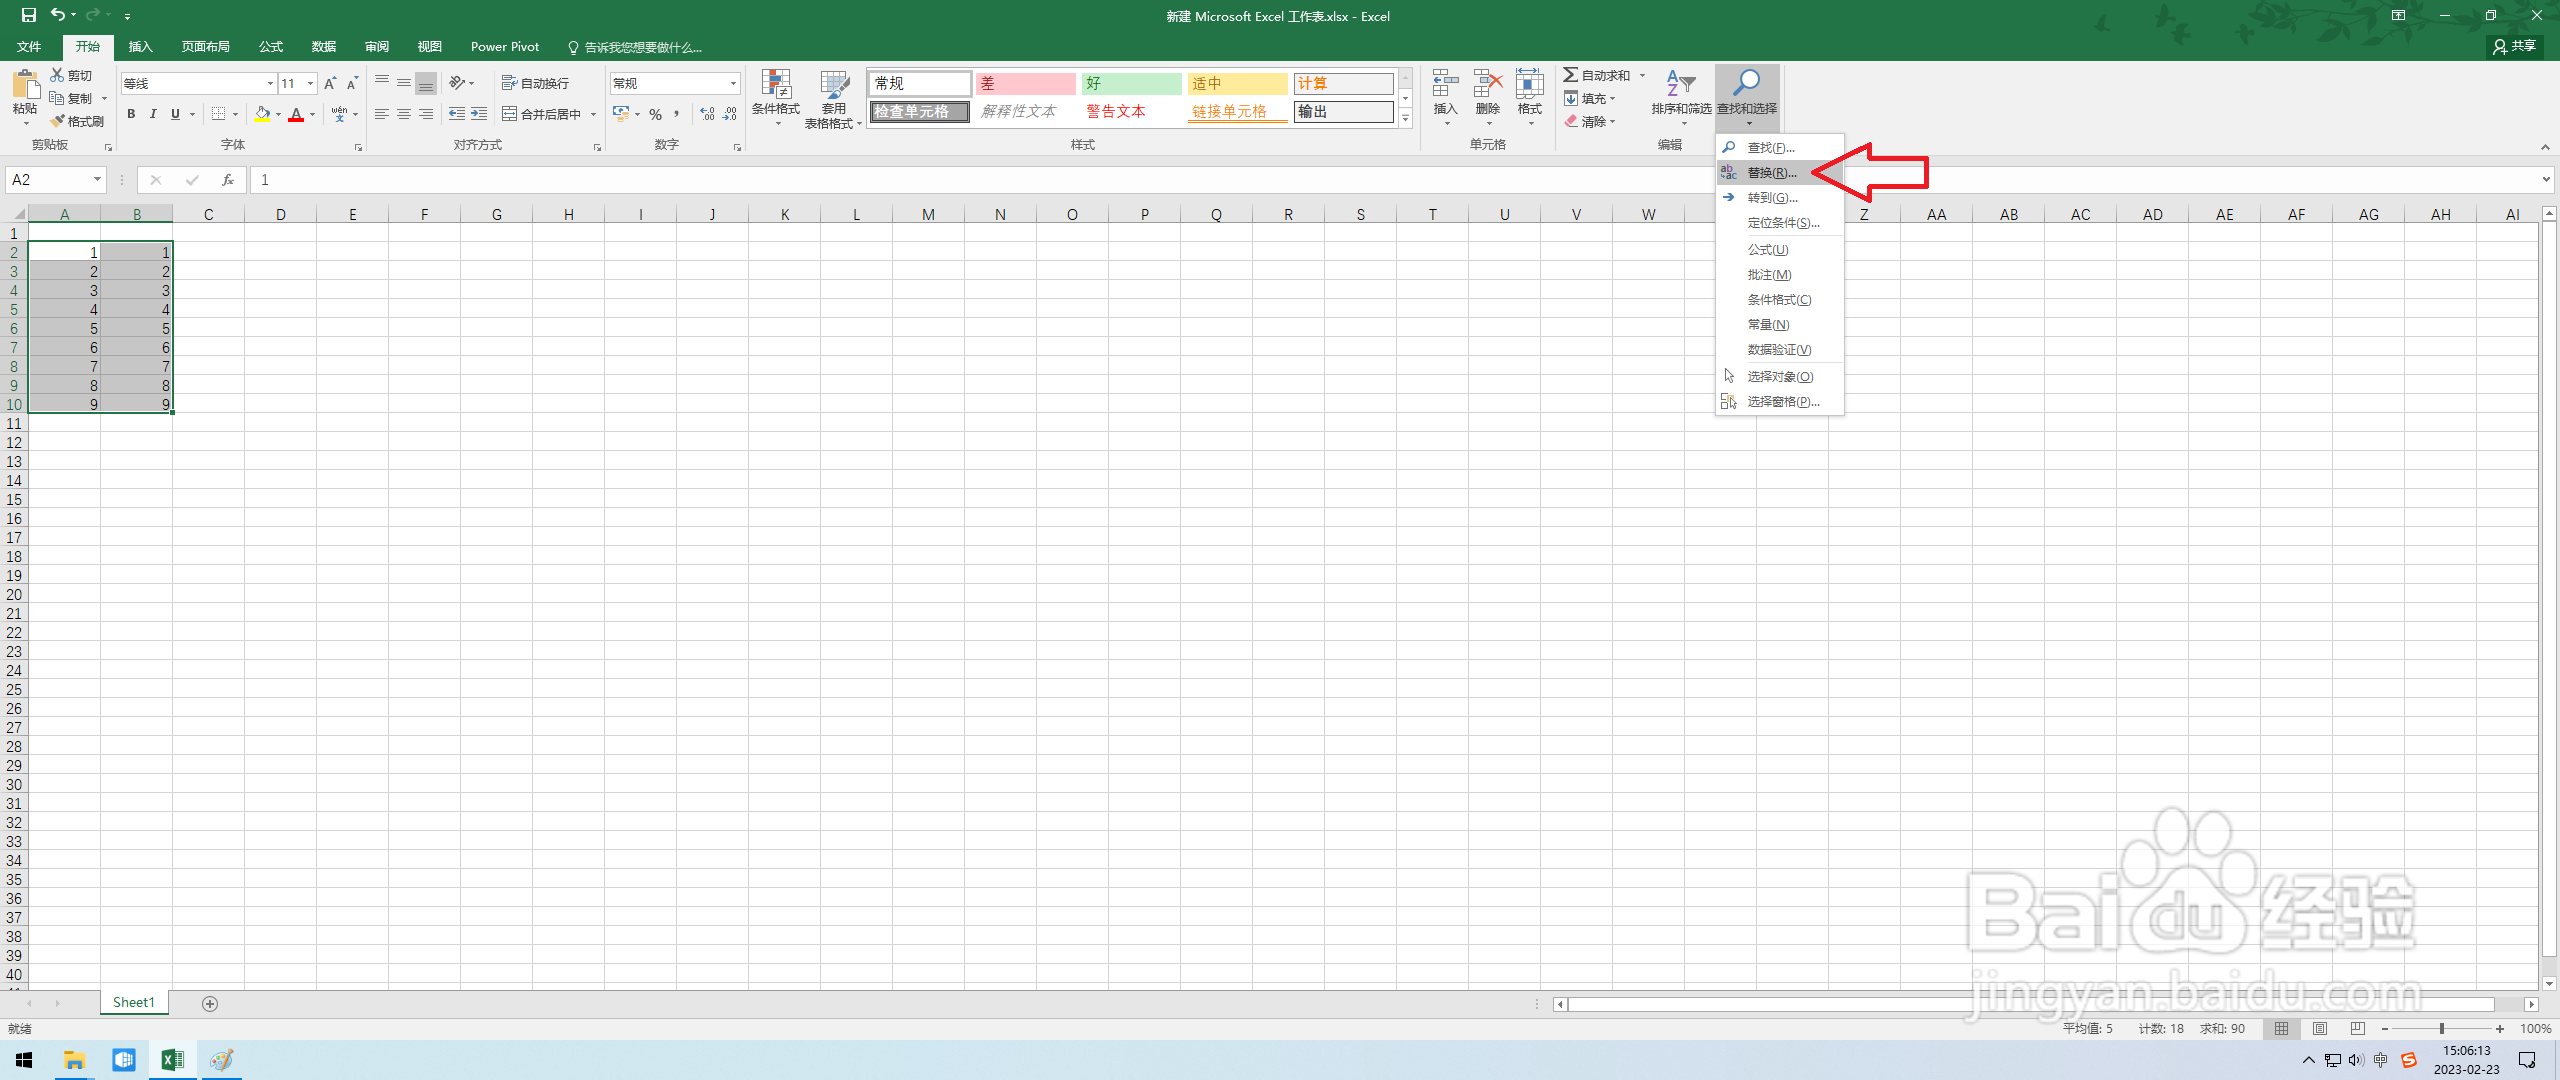Choose Go To Special (定位条件) from the menu
The image size is (2560, 1080).
pyautogui.click(x=1780, y=223)
